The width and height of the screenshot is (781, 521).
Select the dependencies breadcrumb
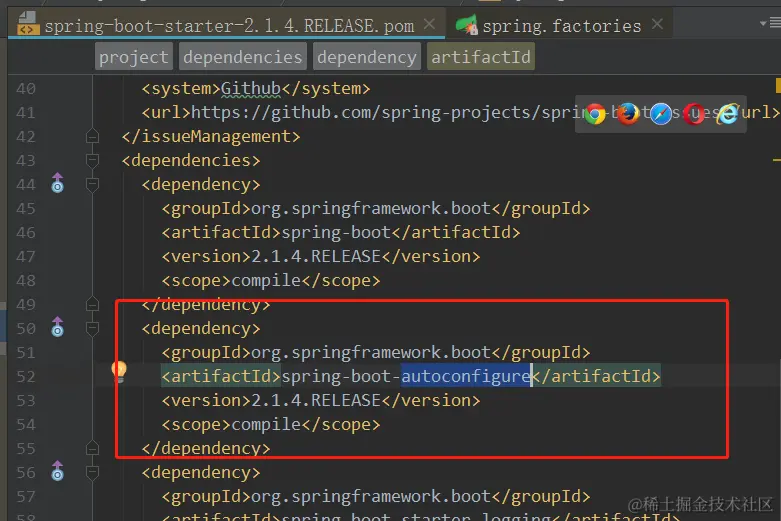pos(243,57)
